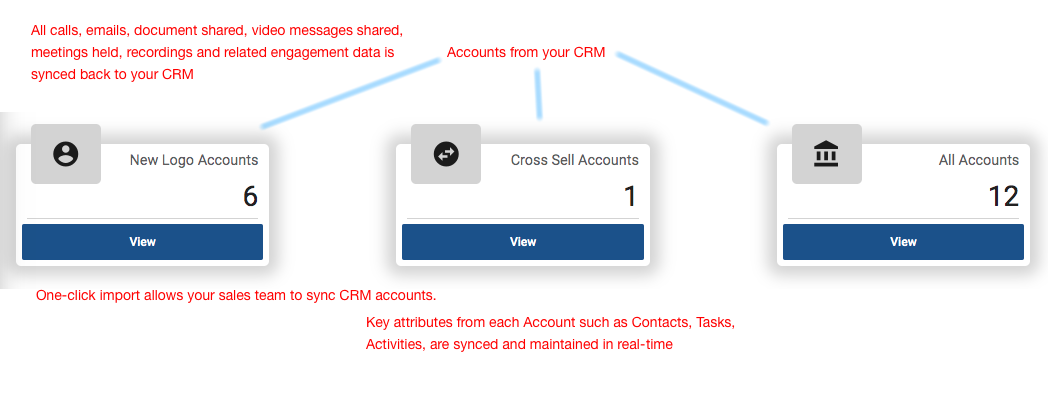Click the person icon on New Logo Accounts
1048x400 pixels.
coord(66,154)
